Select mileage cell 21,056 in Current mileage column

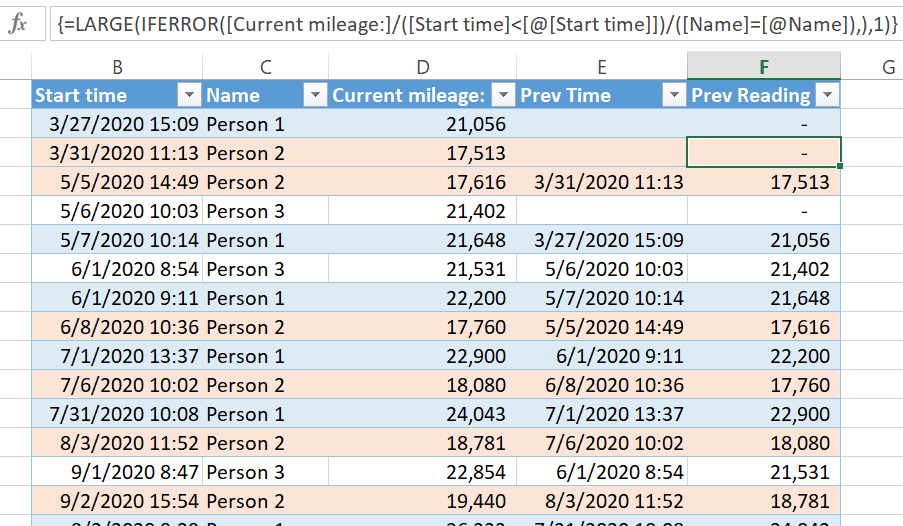click(x=423, y=124)
